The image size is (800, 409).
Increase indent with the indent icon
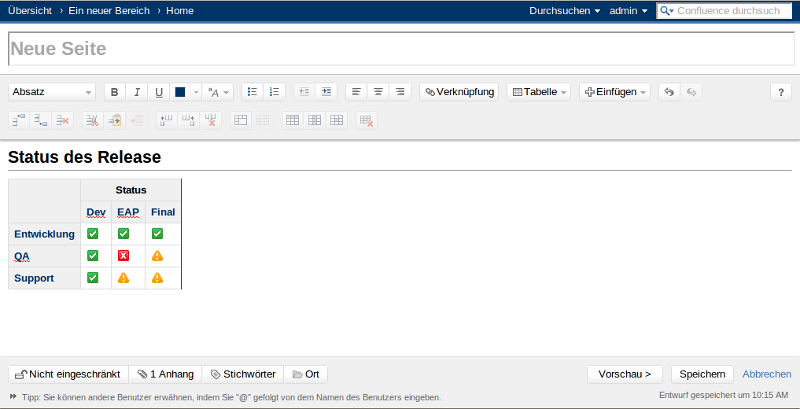(x=325, y=92)
